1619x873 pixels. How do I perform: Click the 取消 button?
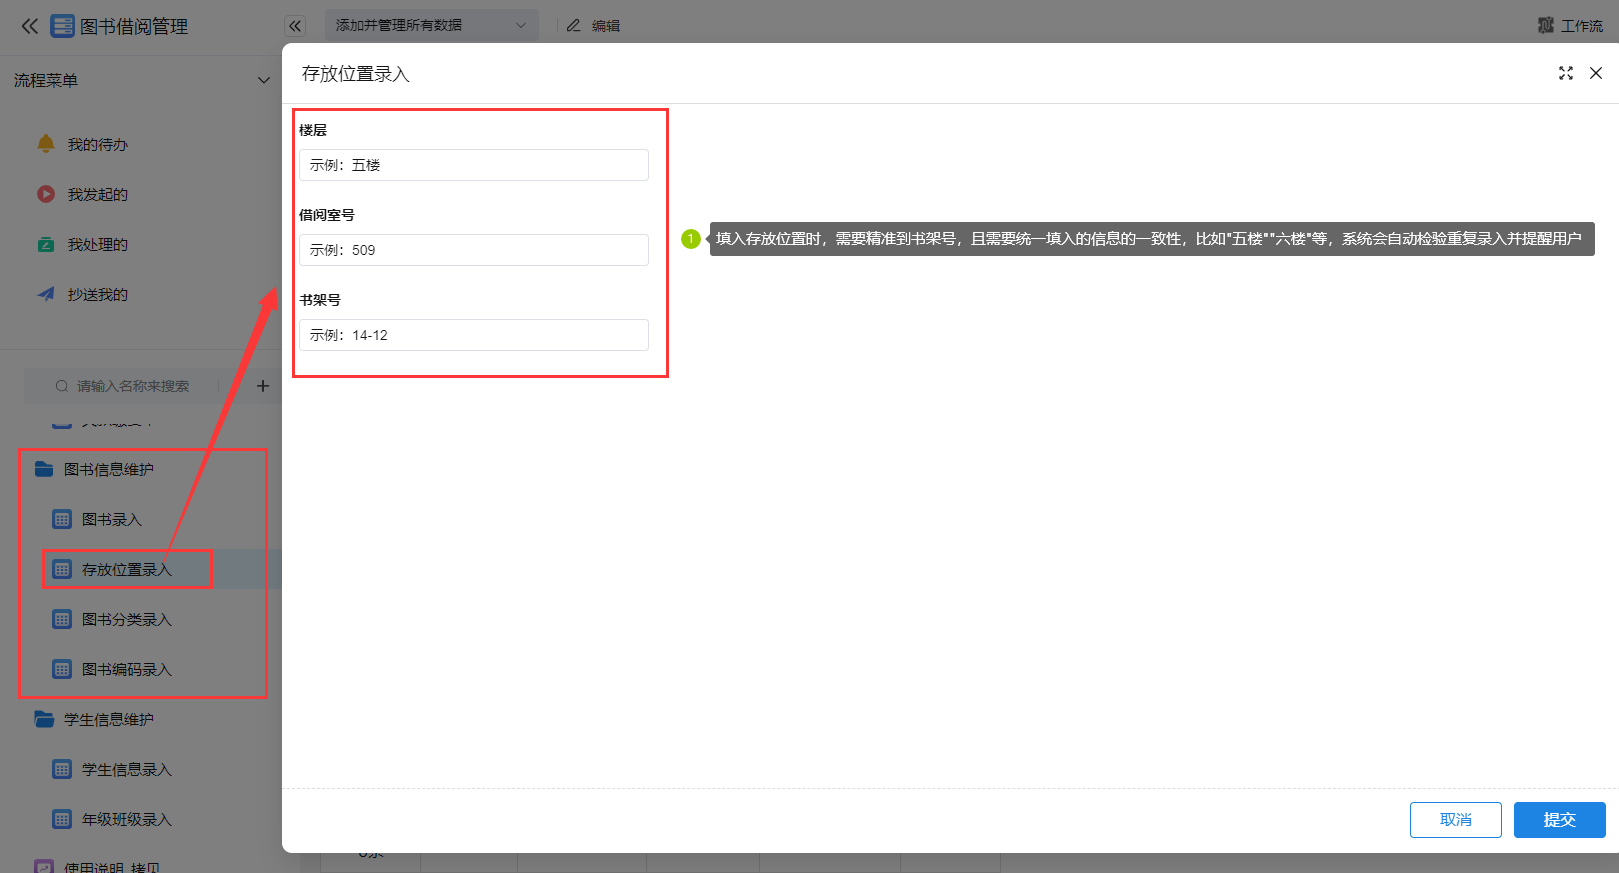[x=1456, y=820]
